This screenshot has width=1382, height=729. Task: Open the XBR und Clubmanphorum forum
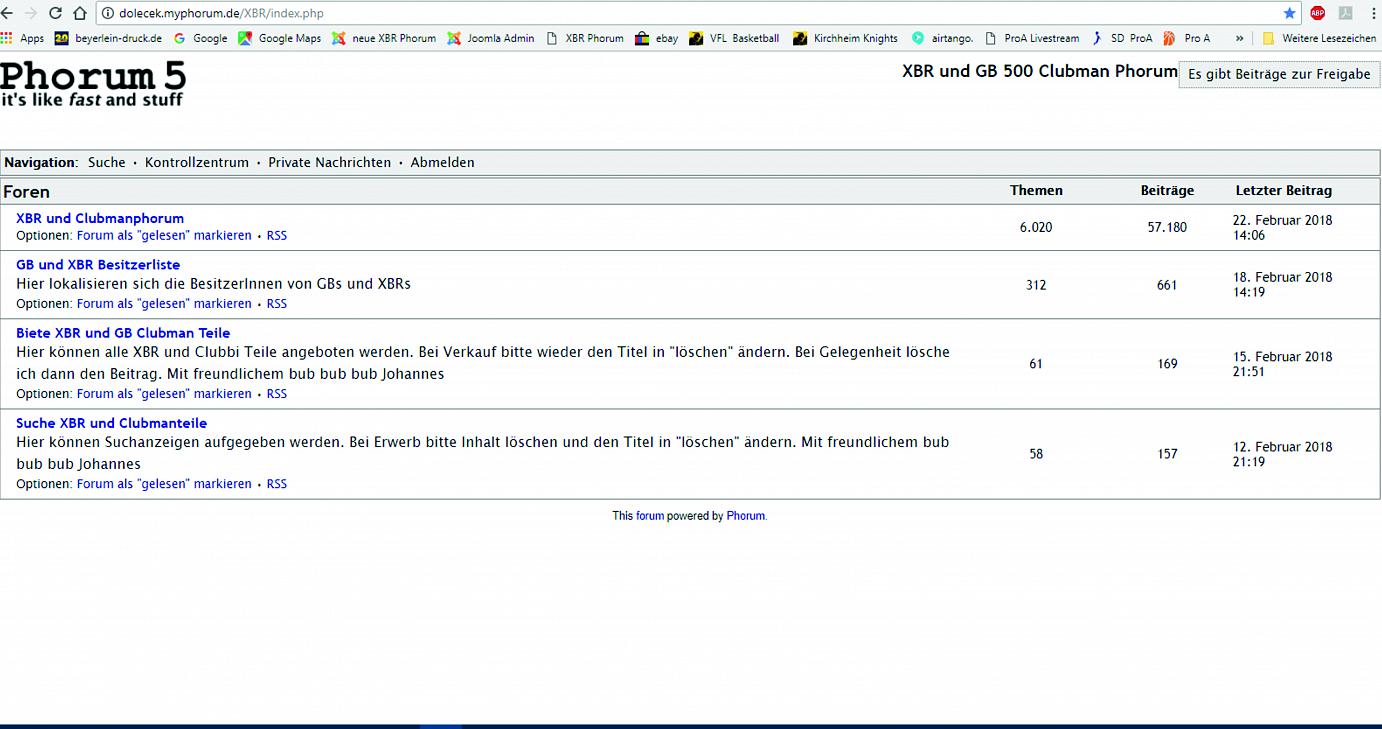point(100,218)
